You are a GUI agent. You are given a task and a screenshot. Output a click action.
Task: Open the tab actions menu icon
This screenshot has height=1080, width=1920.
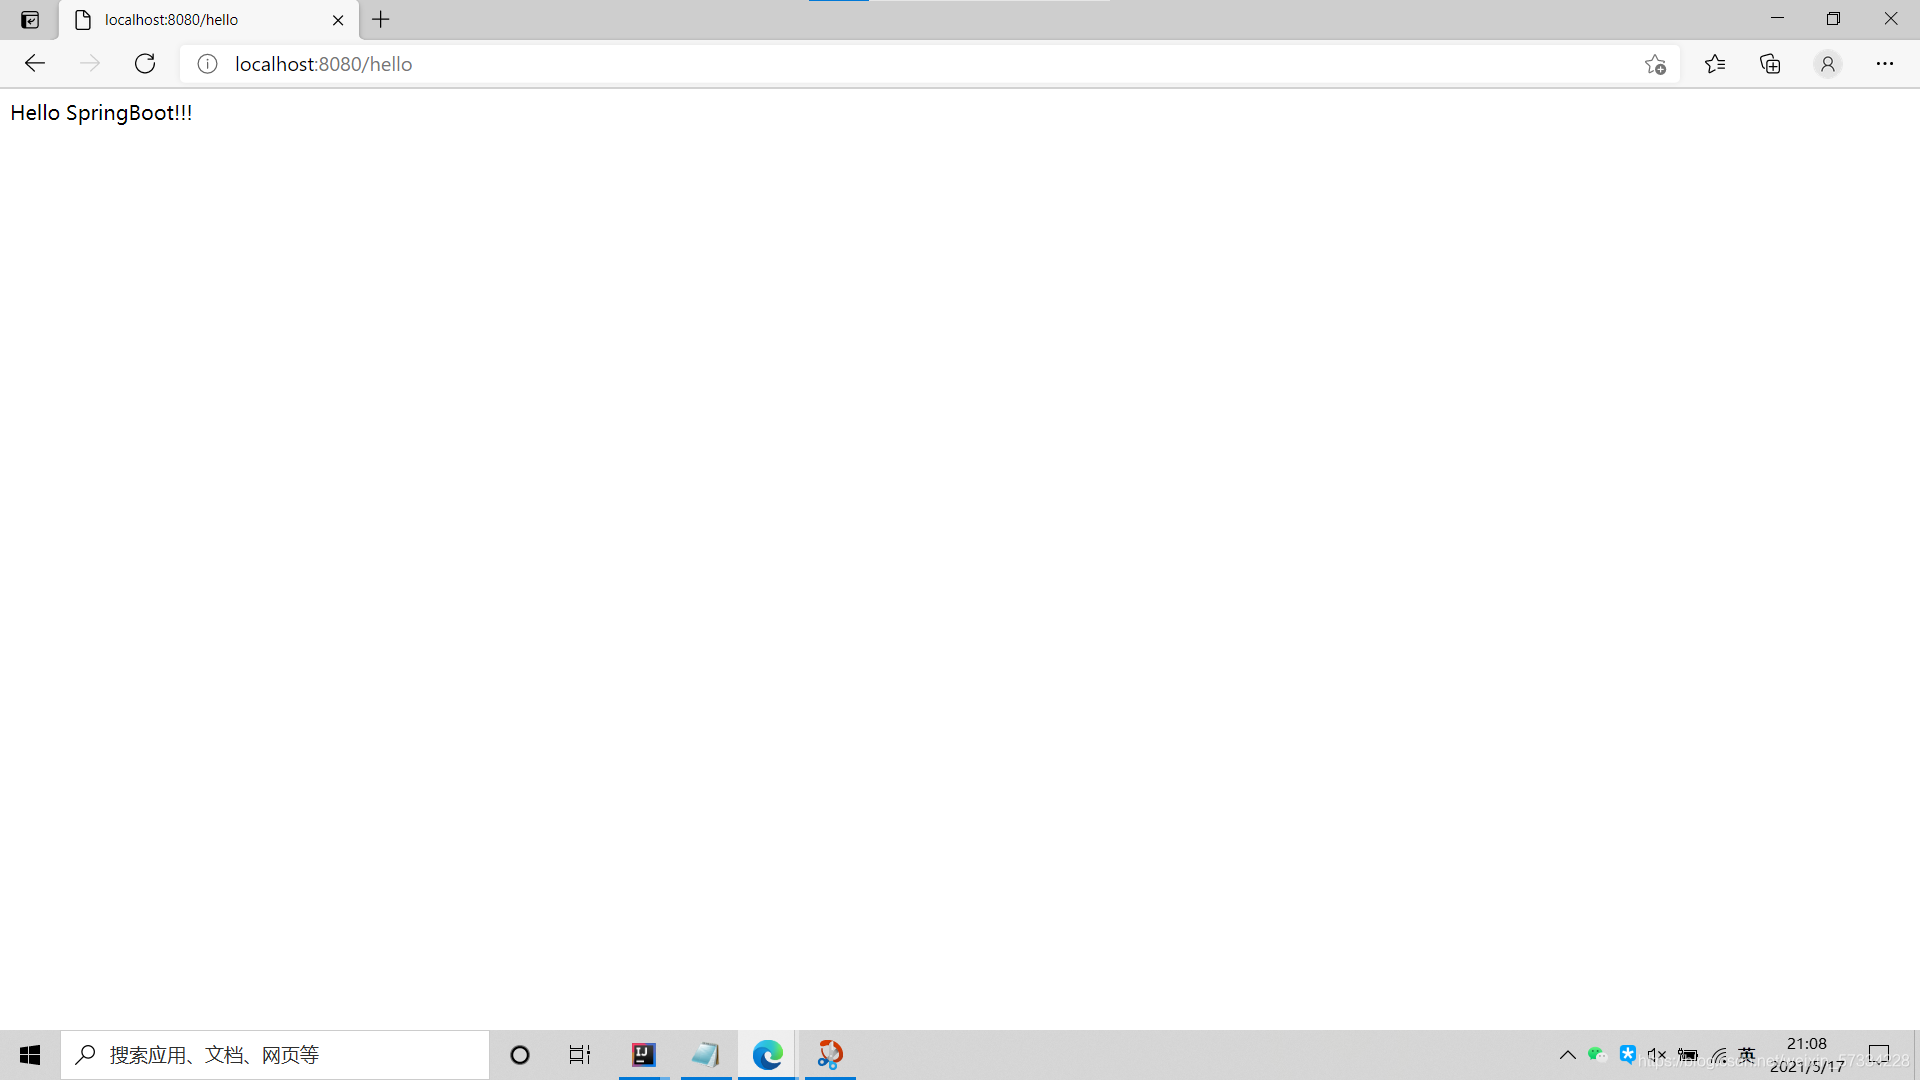[30, 20]
